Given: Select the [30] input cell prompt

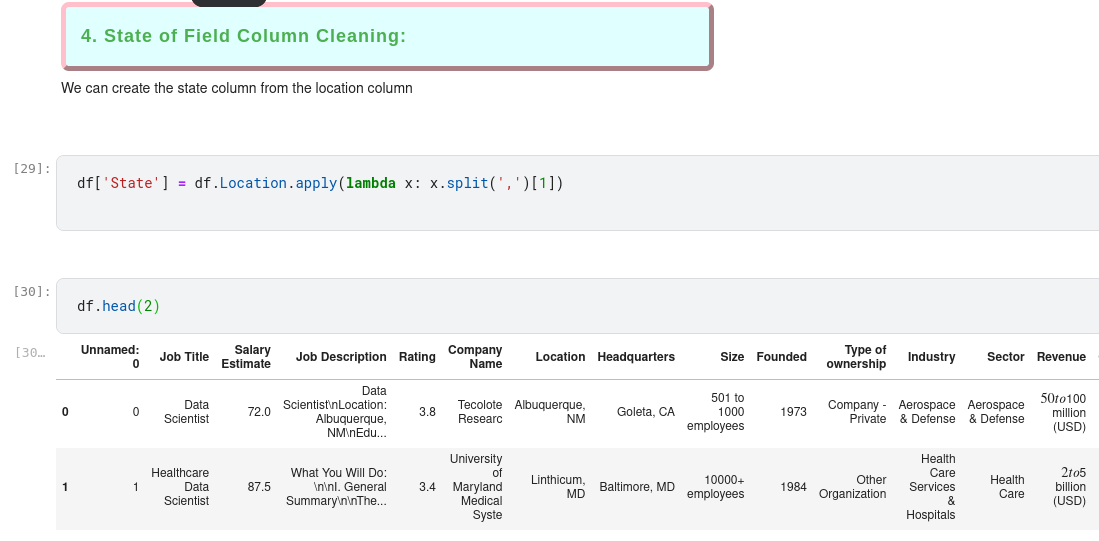Looking at the screenshot, I should (32, 291).
